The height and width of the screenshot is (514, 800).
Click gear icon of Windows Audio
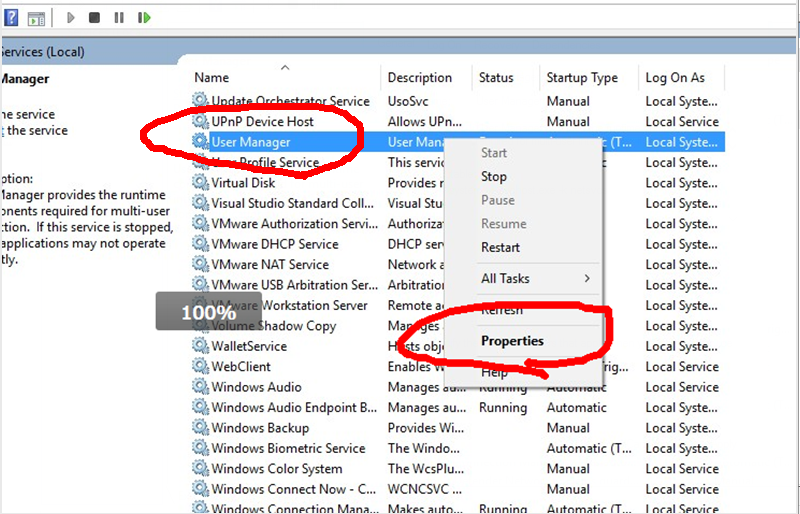click(200, 386)
